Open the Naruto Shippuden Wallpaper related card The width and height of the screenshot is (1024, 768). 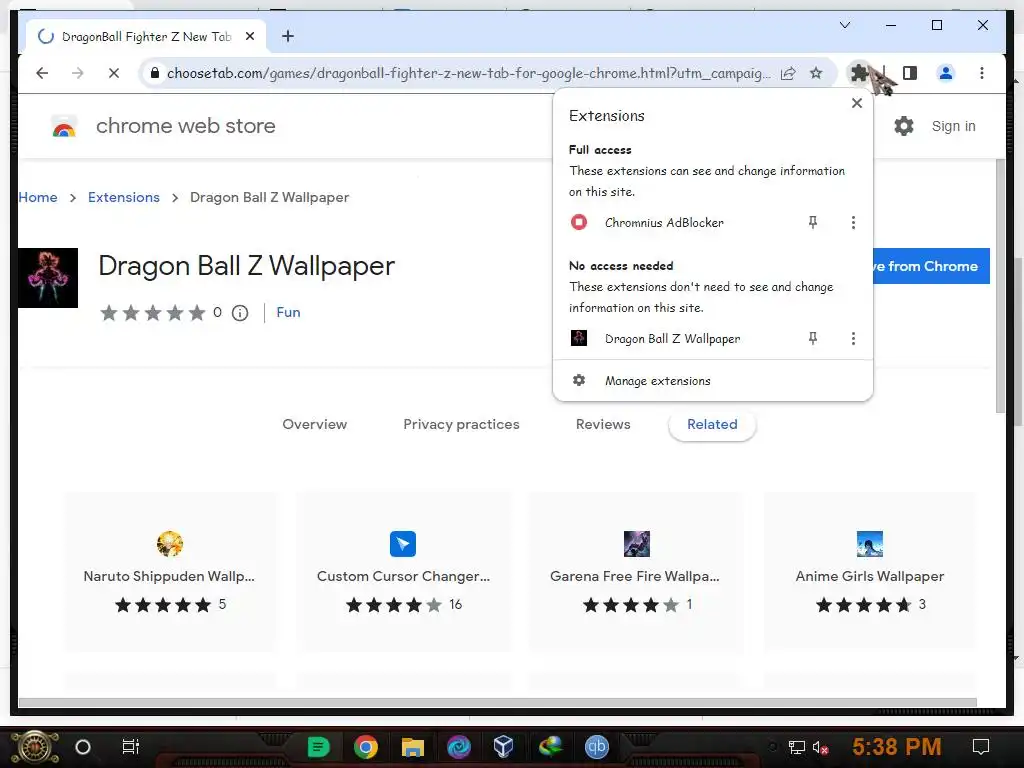[169, 572]
